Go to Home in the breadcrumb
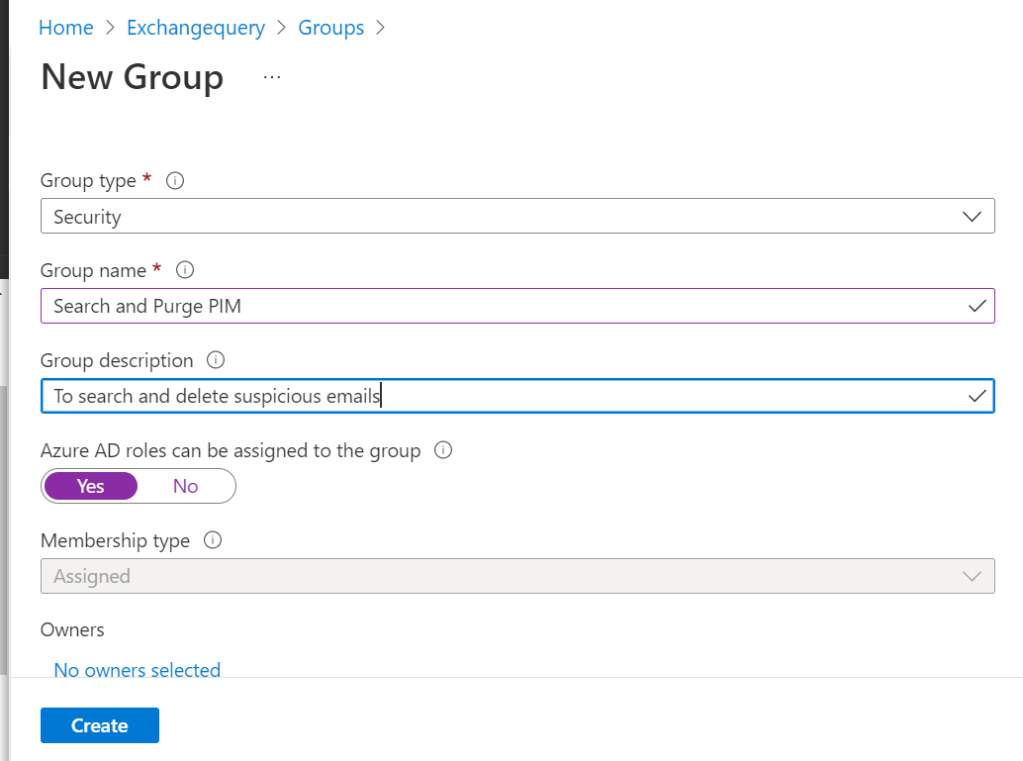The image size is (1023, 761). (x=66, y=28)
